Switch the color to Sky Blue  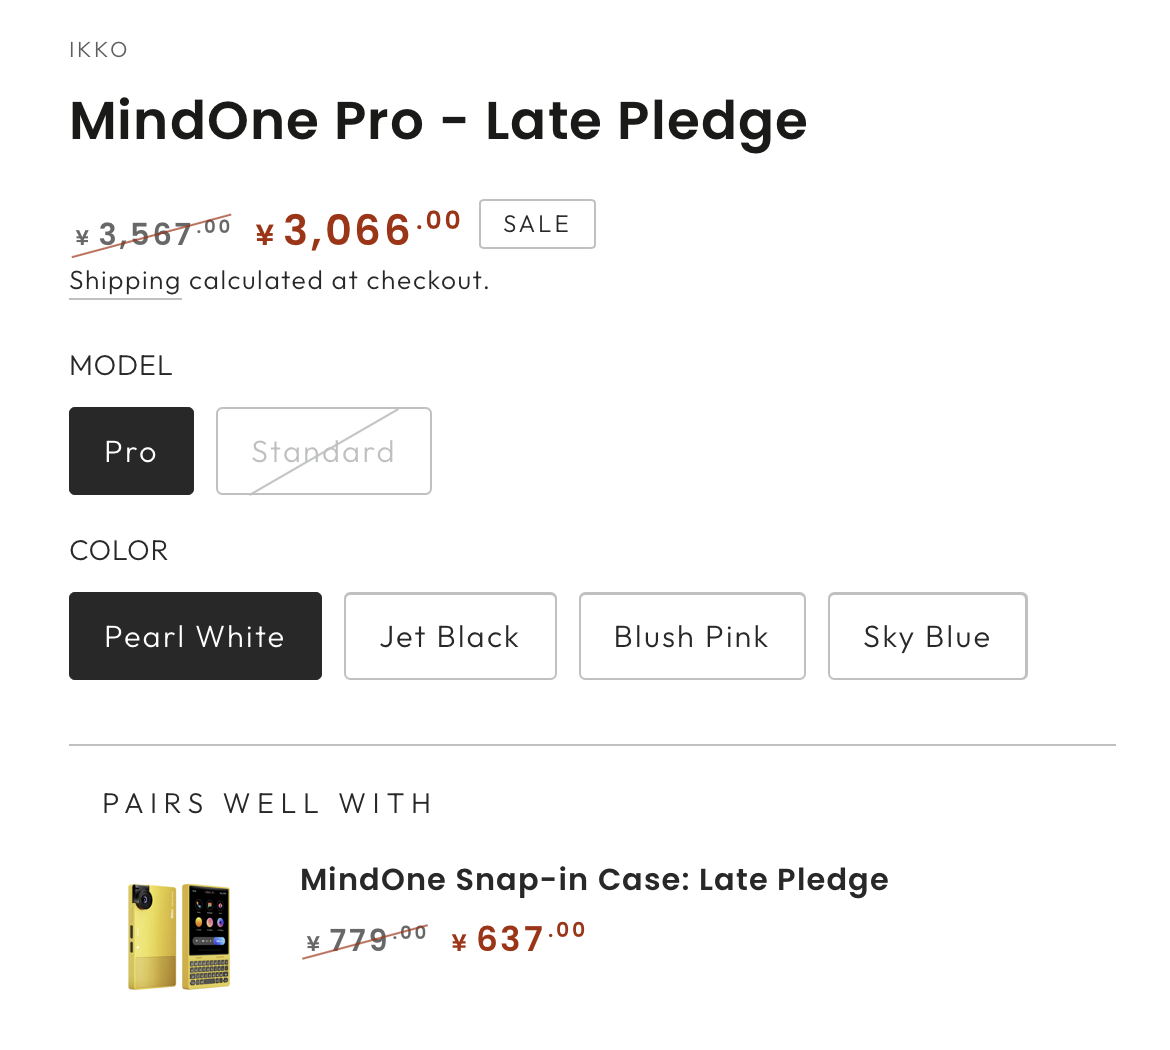pyautogui.click(x=927, y=636)
